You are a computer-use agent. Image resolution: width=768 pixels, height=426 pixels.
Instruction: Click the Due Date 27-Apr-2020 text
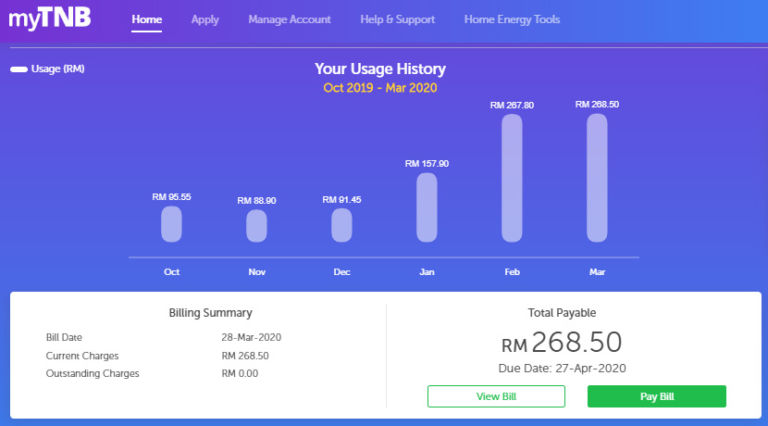coord(561,368)
